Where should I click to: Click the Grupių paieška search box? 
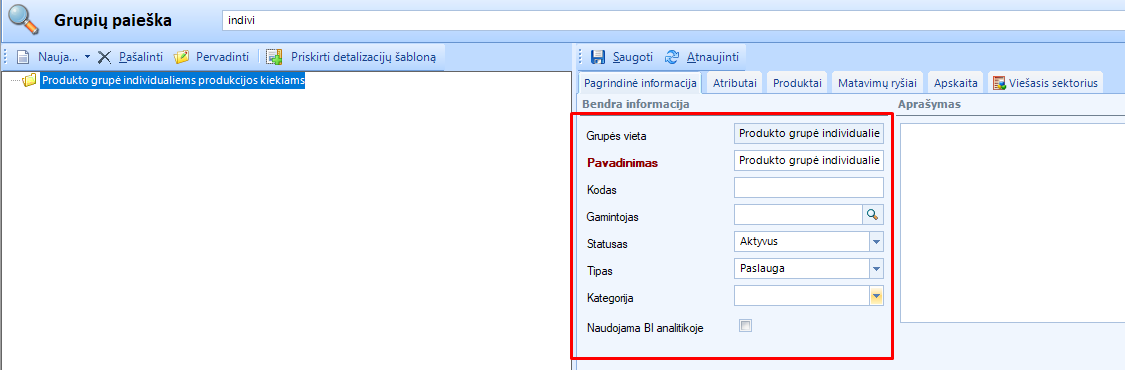click(x=674, y=21)
